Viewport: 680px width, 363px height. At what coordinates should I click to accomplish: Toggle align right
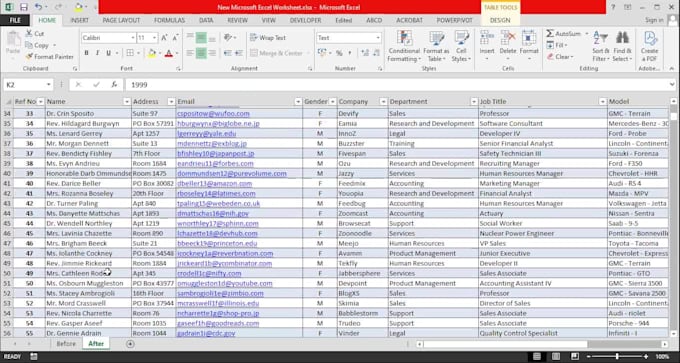tap(212, 53)
